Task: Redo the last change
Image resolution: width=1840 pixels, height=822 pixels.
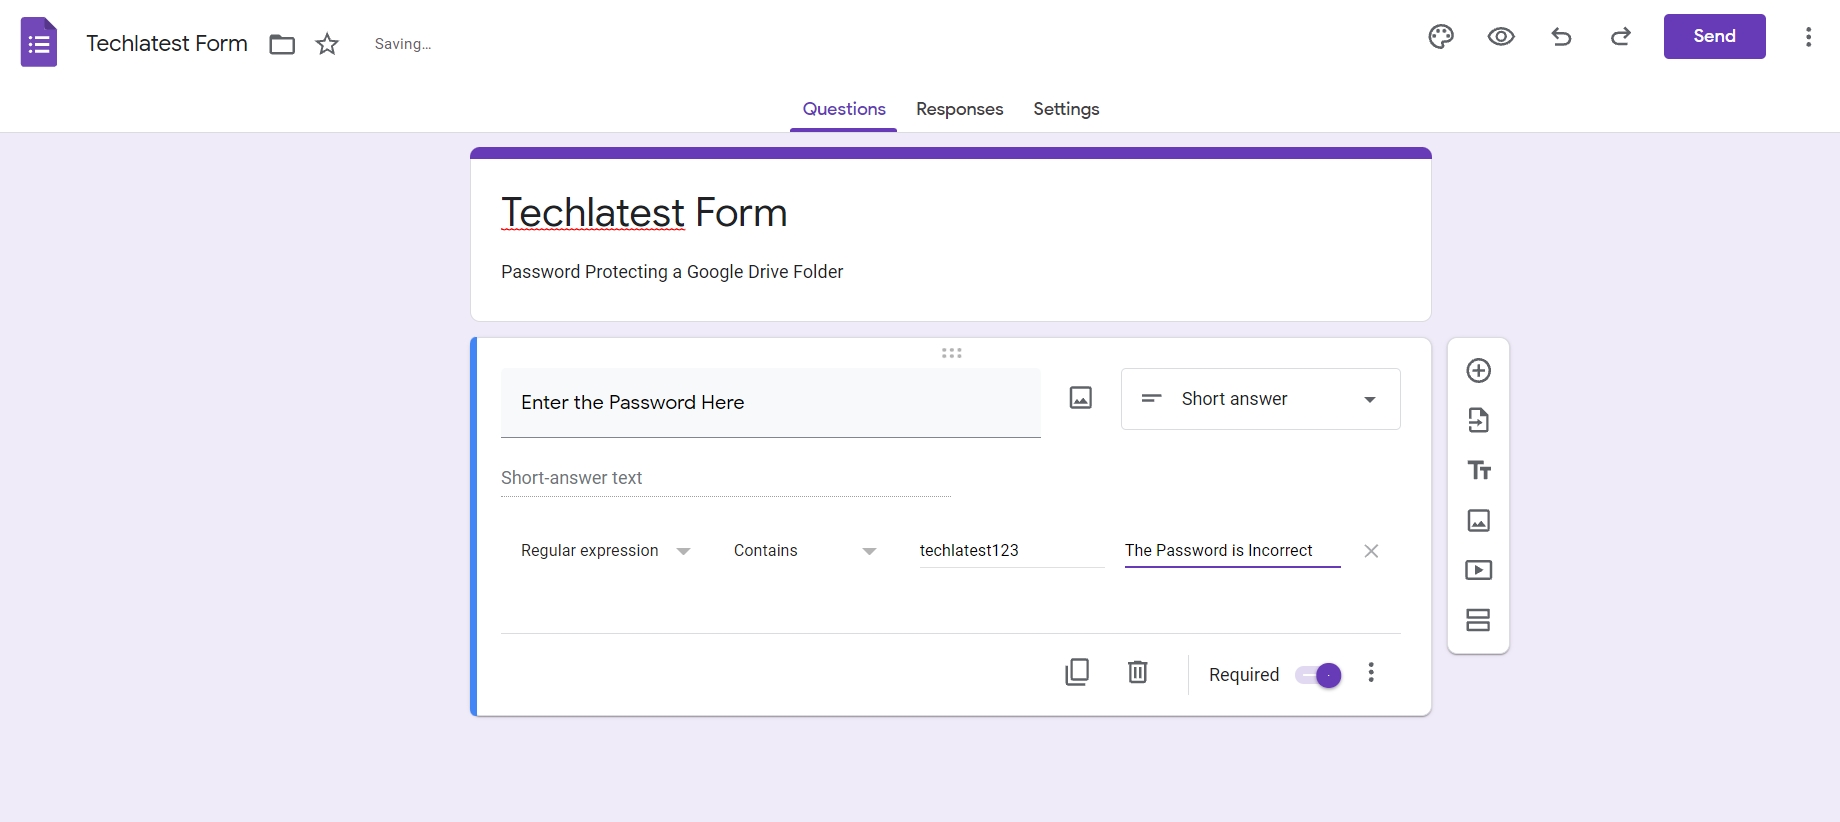Action: 1621,37
